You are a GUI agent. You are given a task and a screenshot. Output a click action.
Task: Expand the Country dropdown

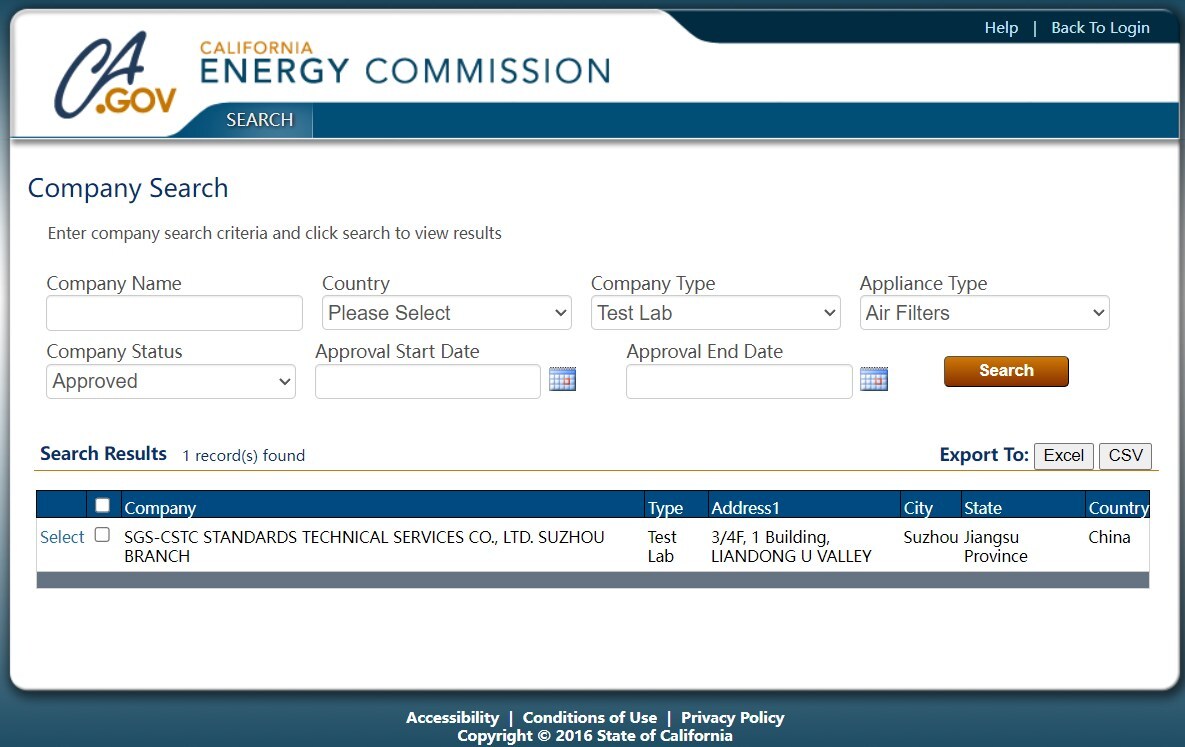(x=446, y=313)
